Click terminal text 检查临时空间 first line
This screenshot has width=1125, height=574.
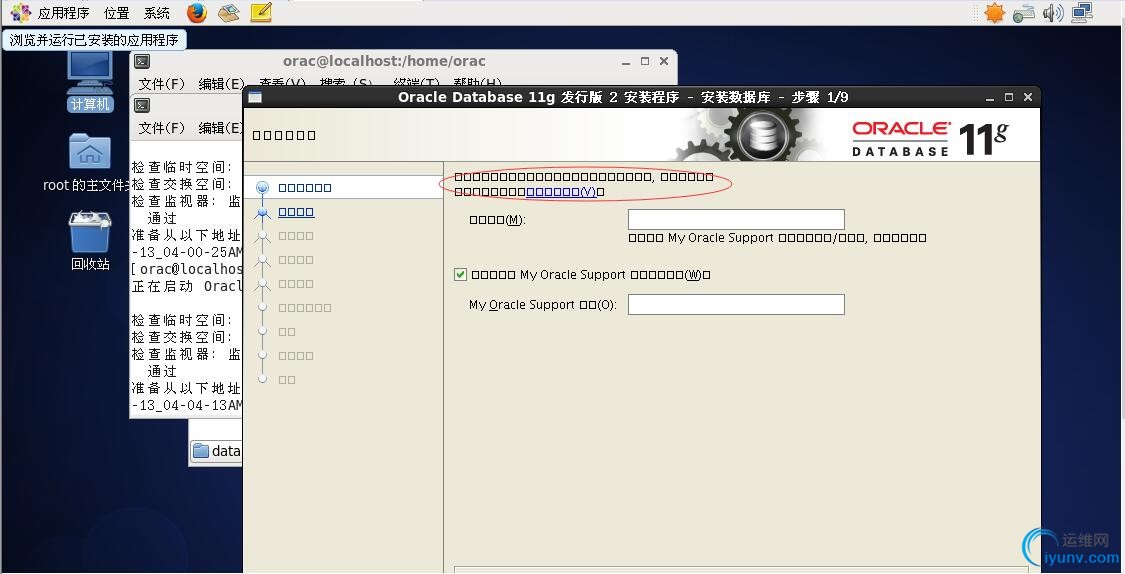(x=182, y=167)
